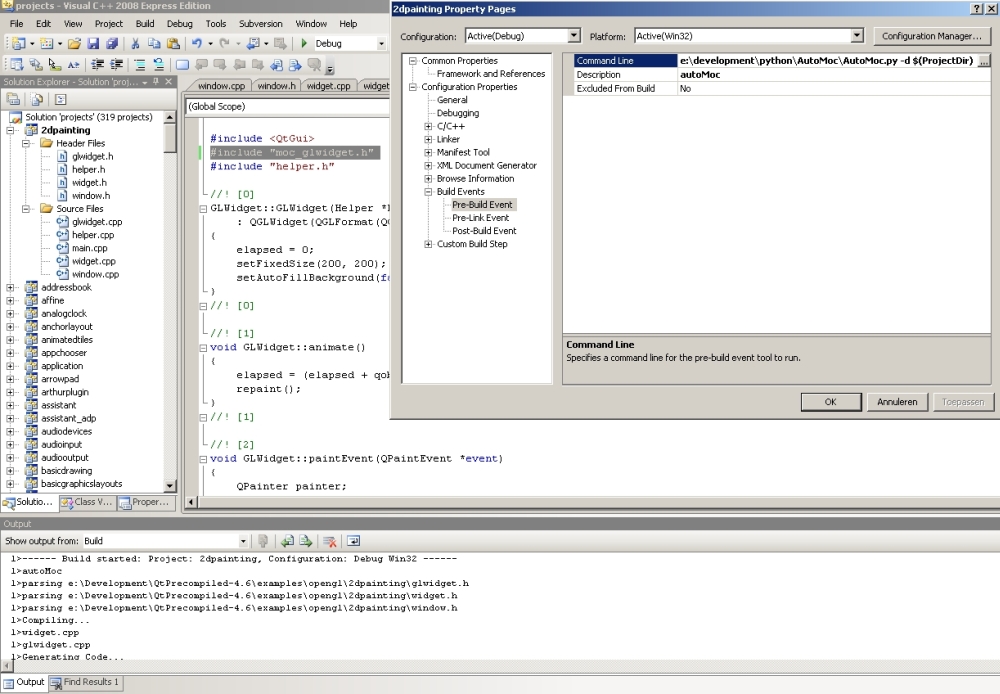Toggle auto-hide pin on Solution Explorer
Image resolution: width=1000 pixels, height=694 pixels.
coord(157,81)
